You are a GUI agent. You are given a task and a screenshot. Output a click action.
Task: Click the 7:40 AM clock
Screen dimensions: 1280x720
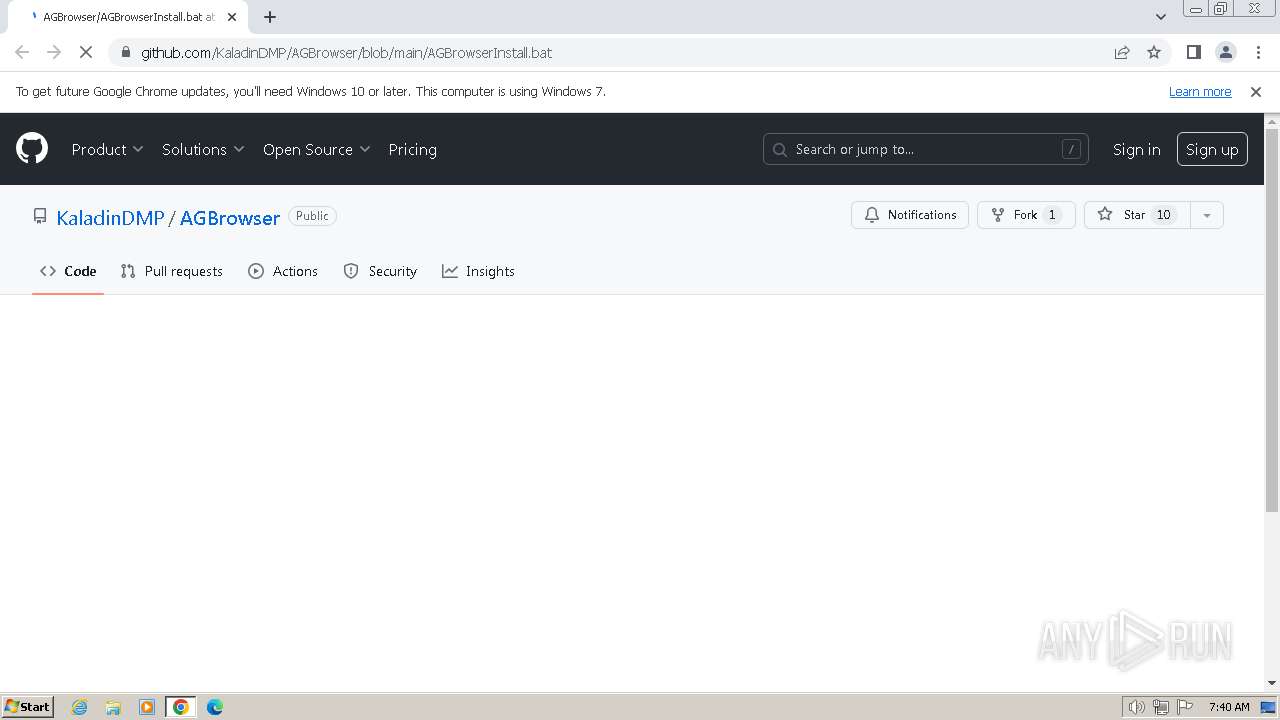click(x=1229, y=706)
